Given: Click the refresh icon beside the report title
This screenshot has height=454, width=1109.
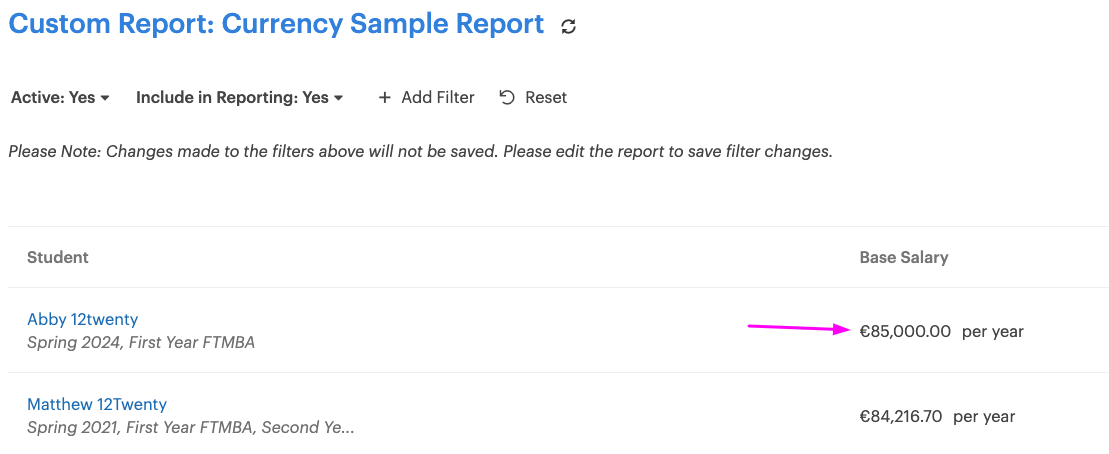Looking at the screenshot, I should tap(569, 27).
